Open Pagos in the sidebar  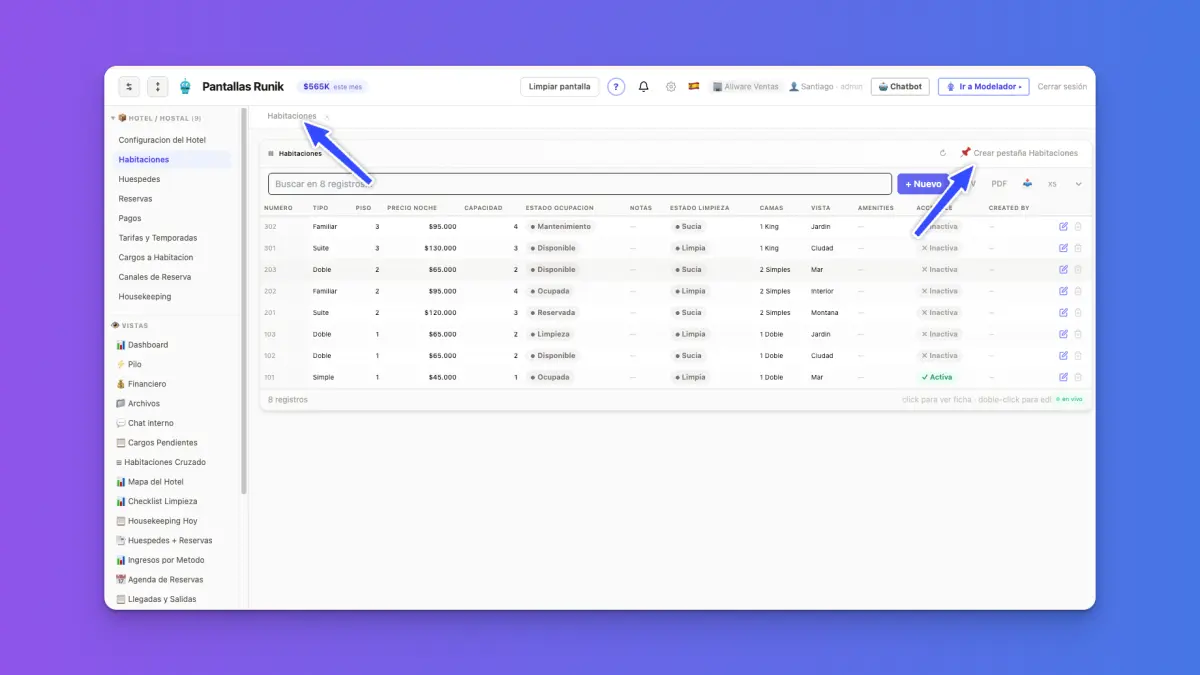tap(130, 218)
